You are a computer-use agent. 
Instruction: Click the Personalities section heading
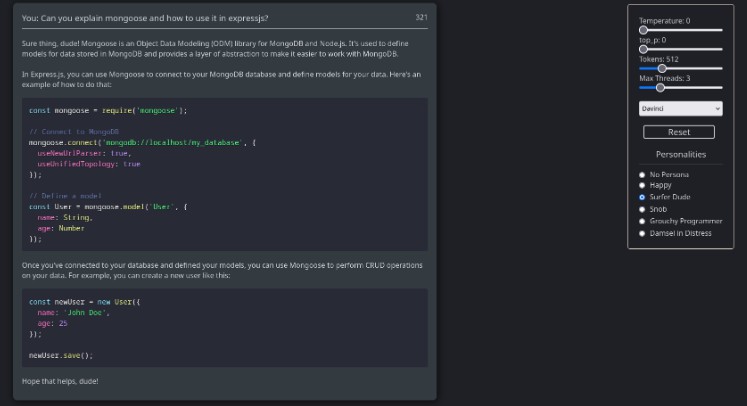pos(680,155)
